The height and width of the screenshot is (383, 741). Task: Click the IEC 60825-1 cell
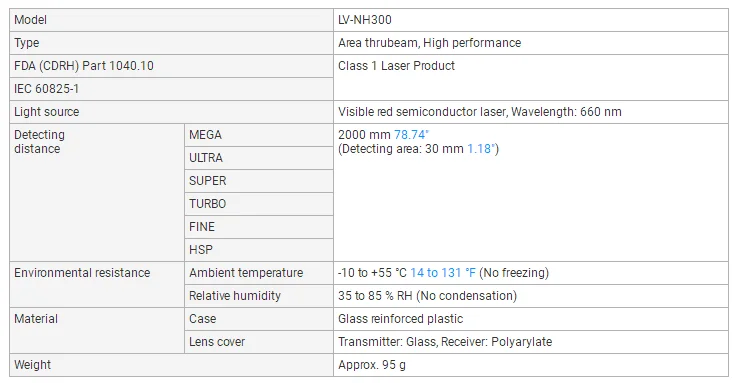(x=171, y=89)
